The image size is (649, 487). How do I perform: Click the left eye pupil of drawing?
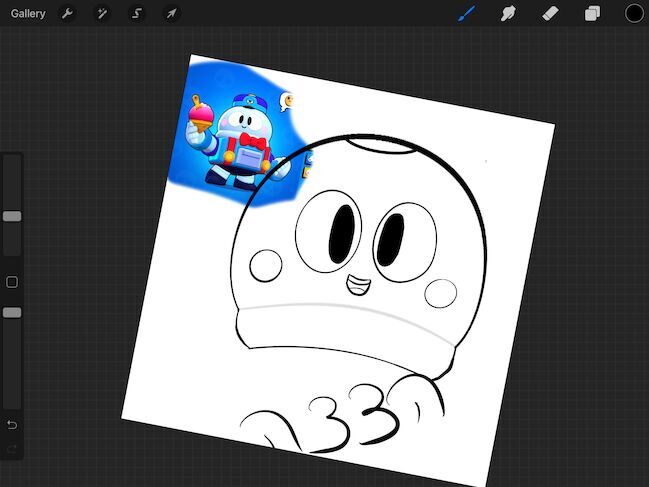(x=342, y=234)
